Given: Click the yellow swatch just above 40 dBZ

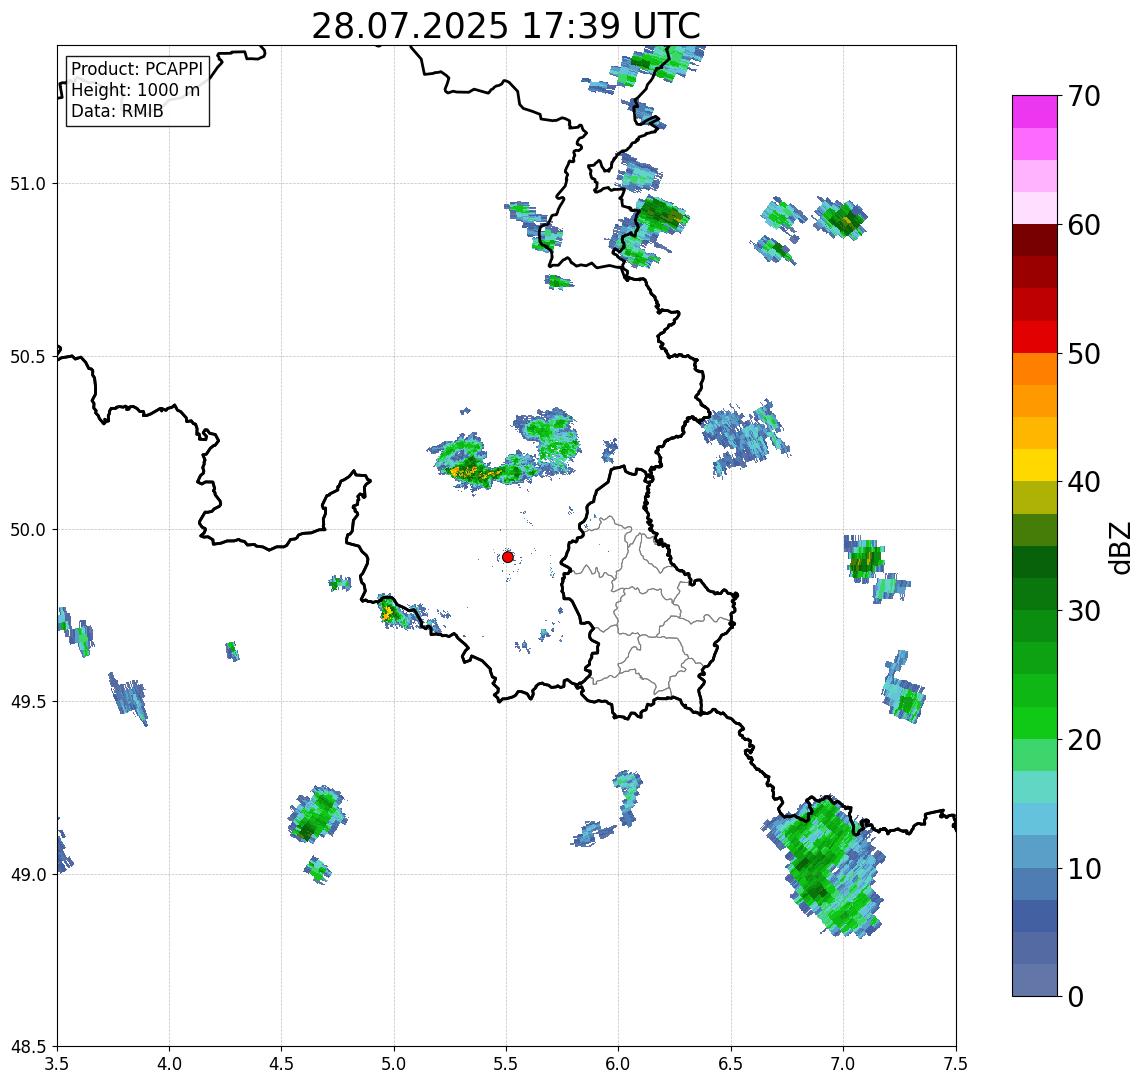Looking at the screenshot, I should point(1035,465).
